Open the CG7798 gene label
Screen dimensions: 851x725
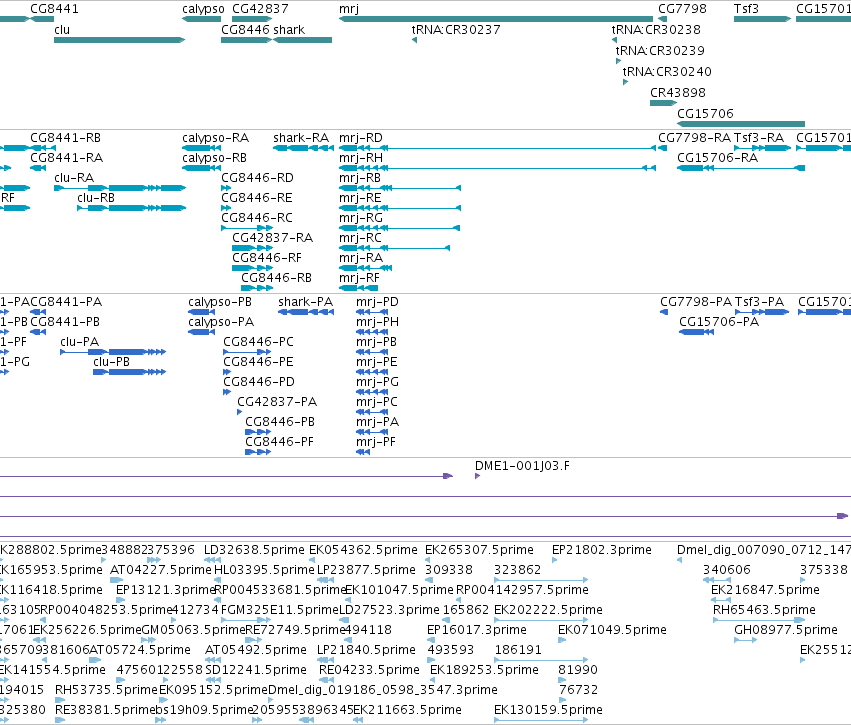(682, 9)
